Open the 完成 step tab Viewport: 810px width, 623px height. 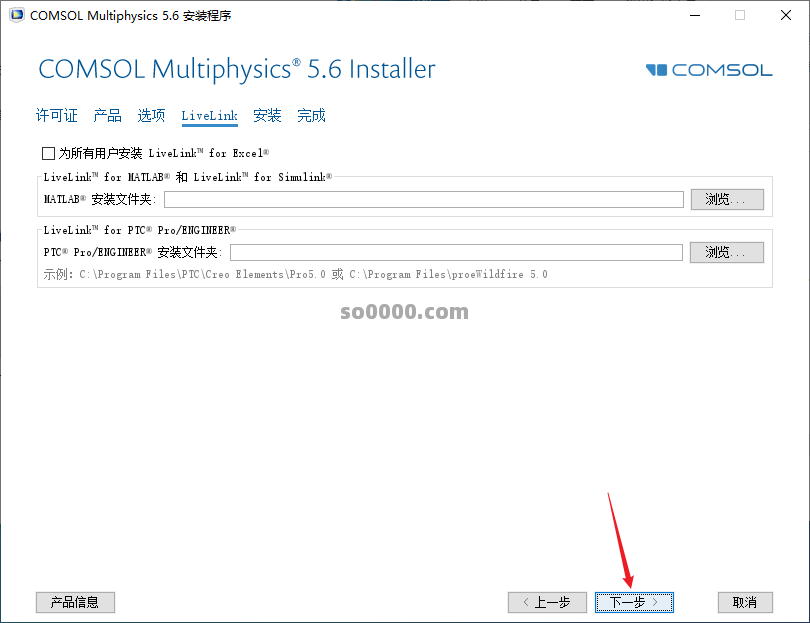311,116
